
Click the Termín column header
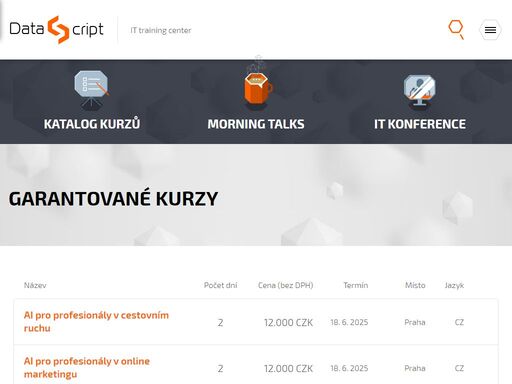[356, 285]
